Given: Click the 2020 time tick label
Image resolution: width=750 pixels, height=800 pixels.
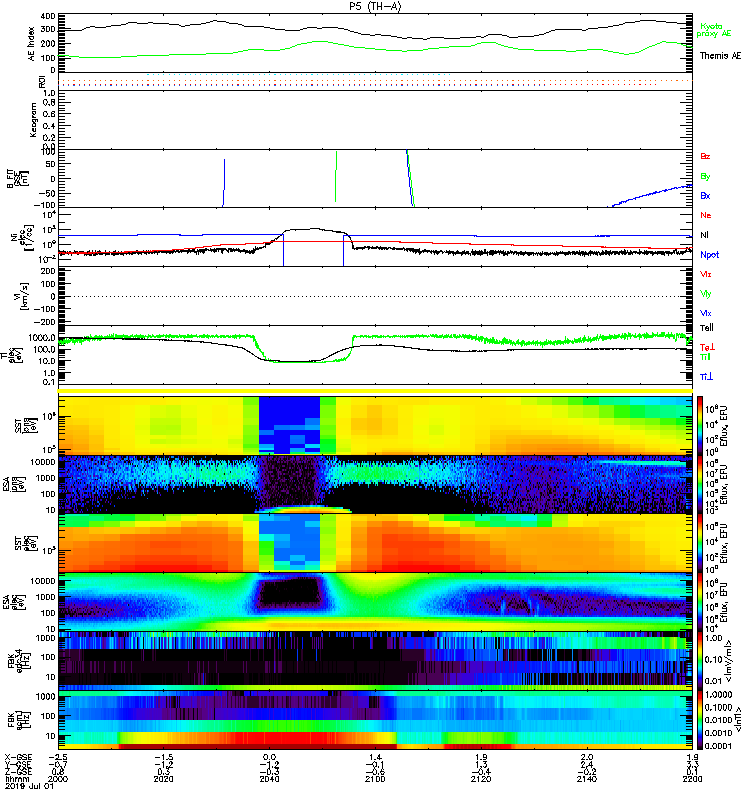Looking at the screenshot, I should pos(163,779).
